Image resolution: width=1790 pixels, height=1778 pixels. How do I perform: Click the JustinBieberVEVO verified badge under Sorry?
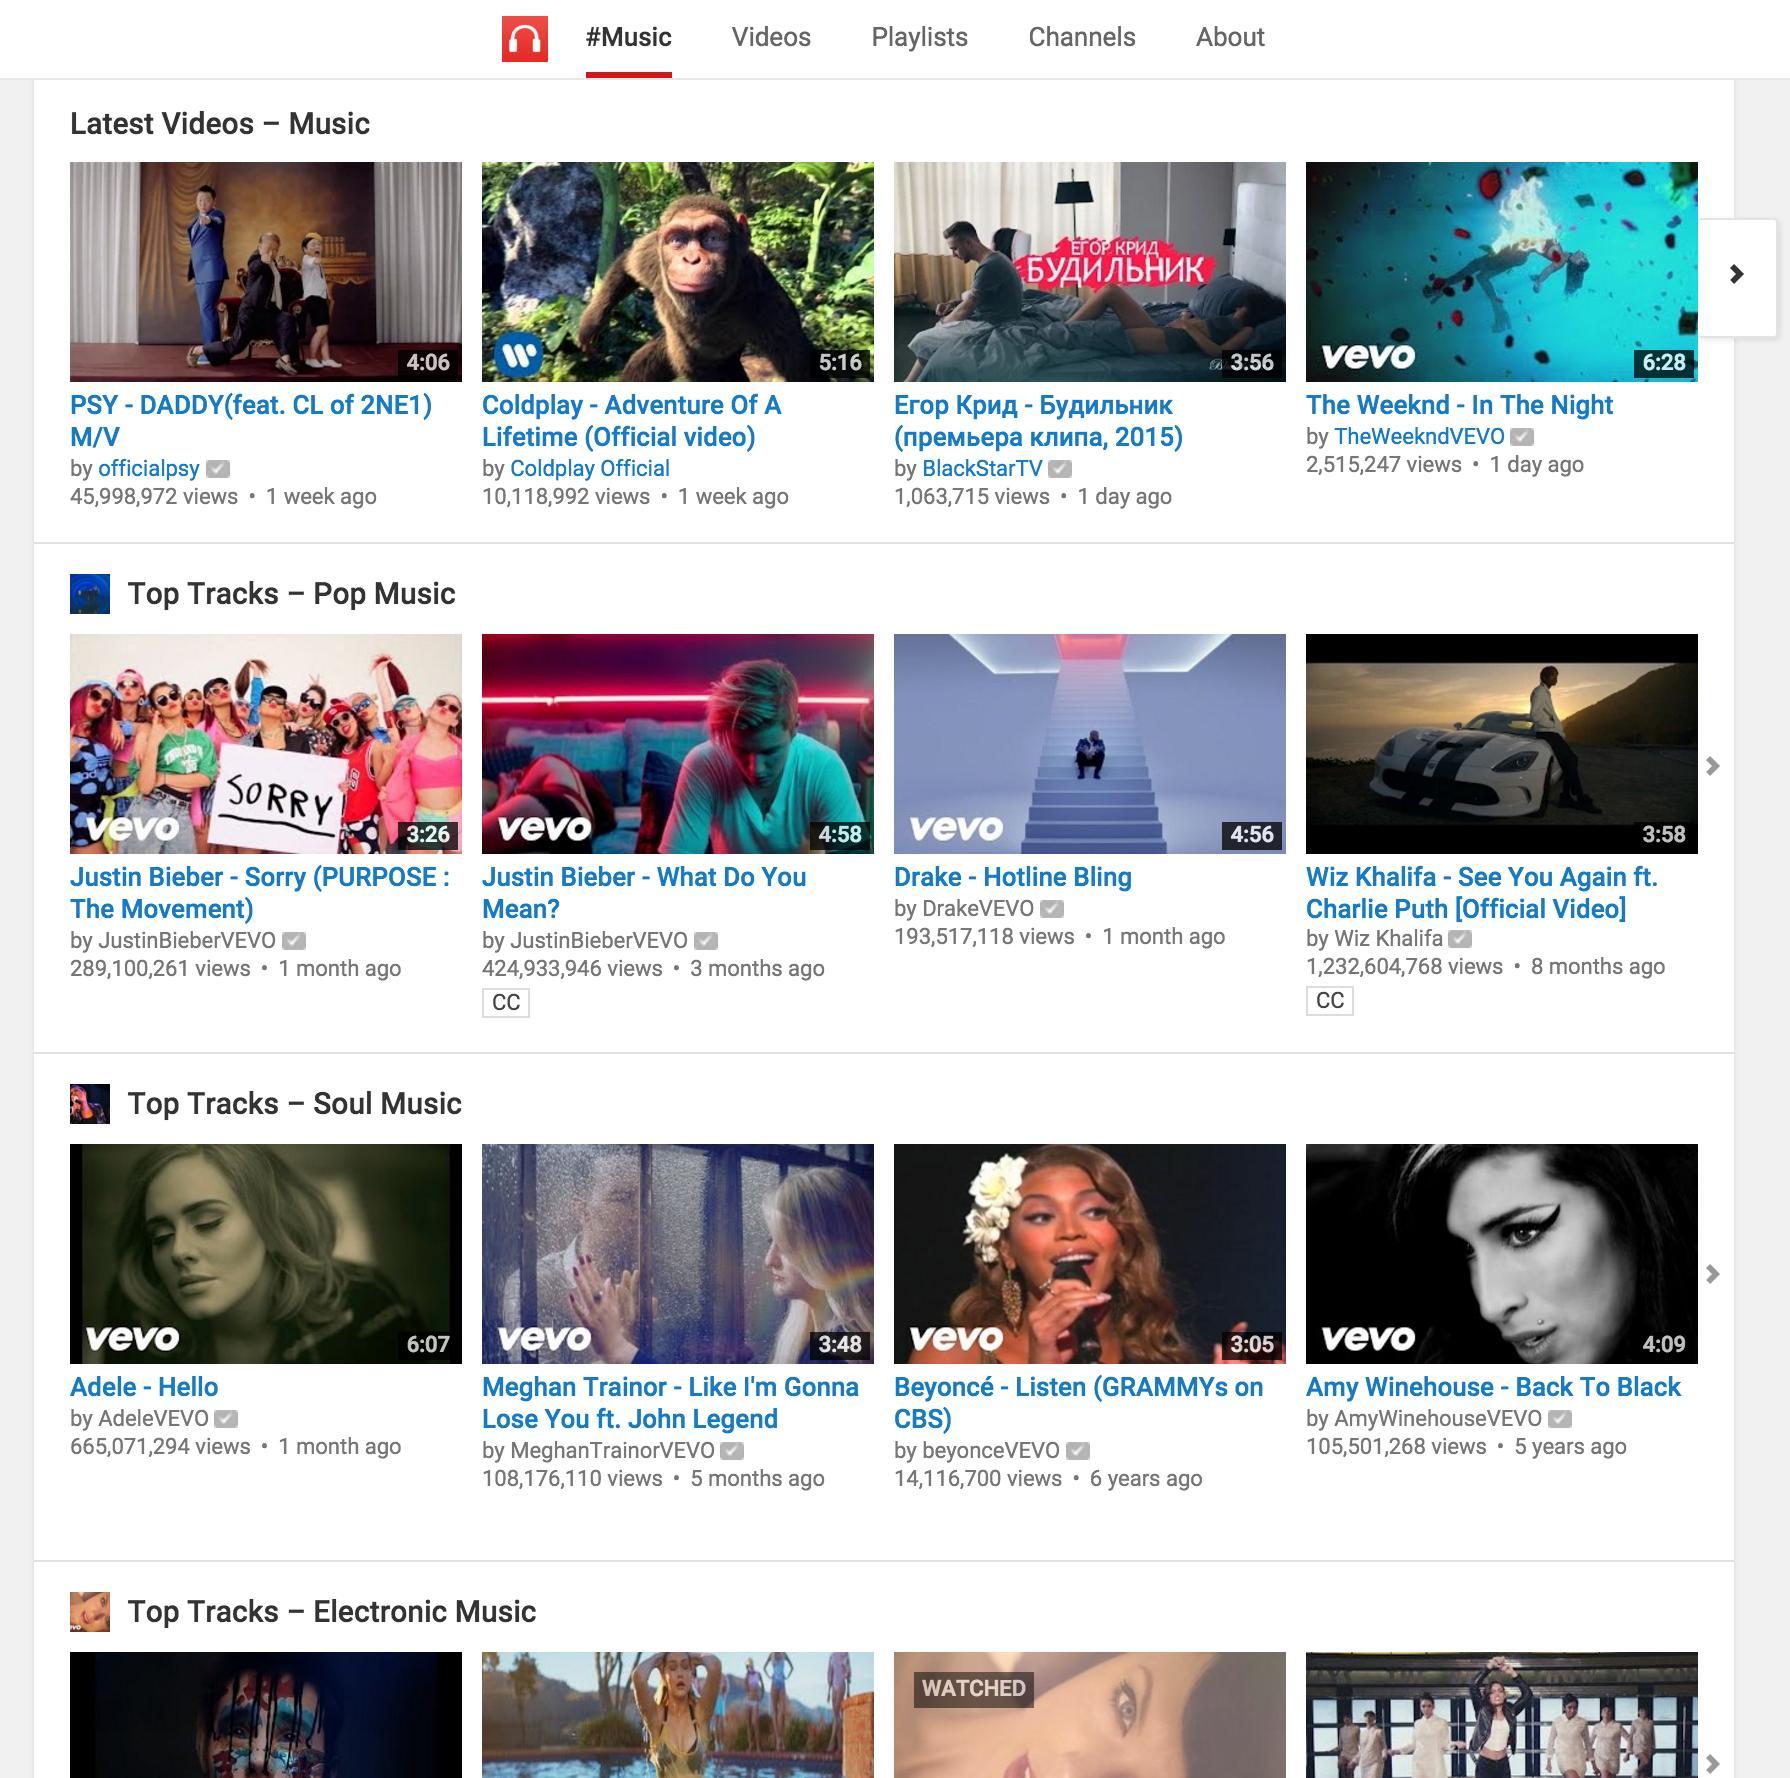coord(294,941)
